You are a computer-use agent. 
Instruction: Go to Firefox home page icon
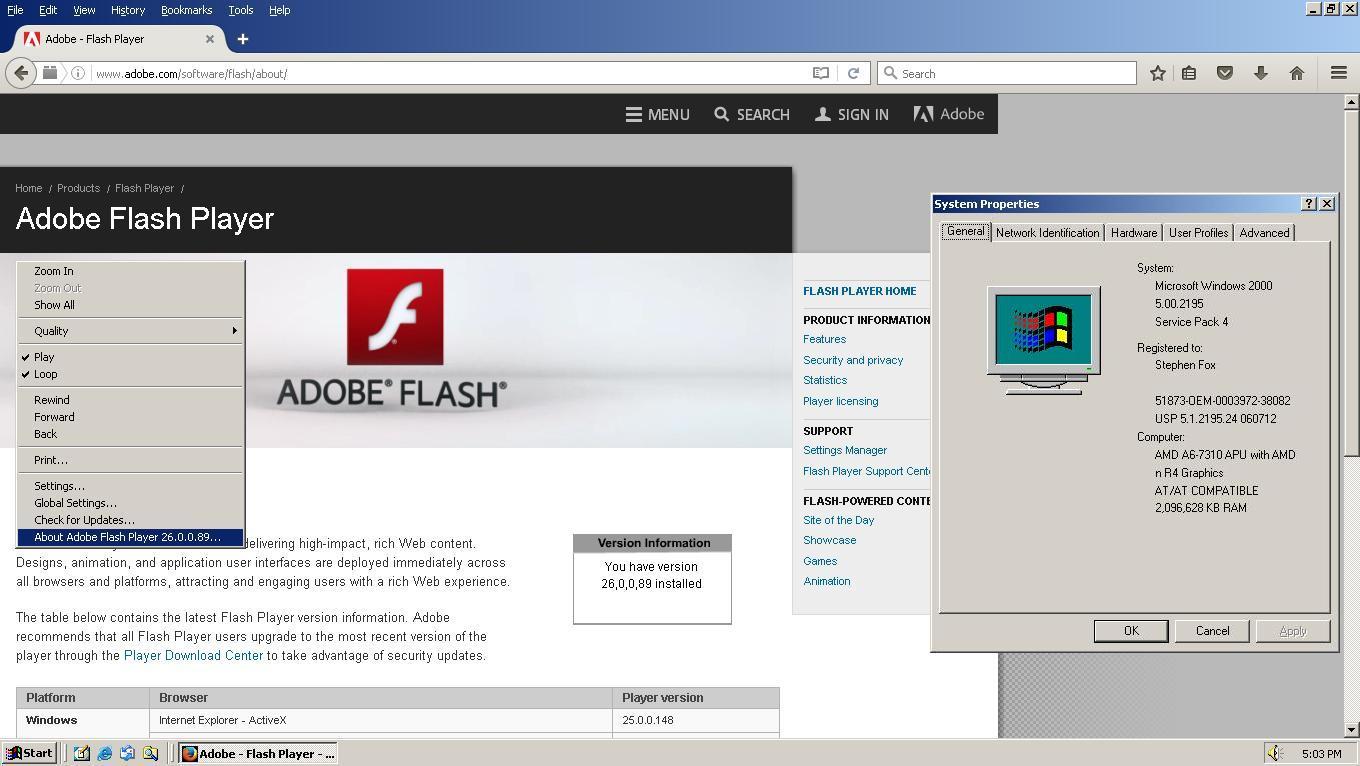[x=1297, y=73]
